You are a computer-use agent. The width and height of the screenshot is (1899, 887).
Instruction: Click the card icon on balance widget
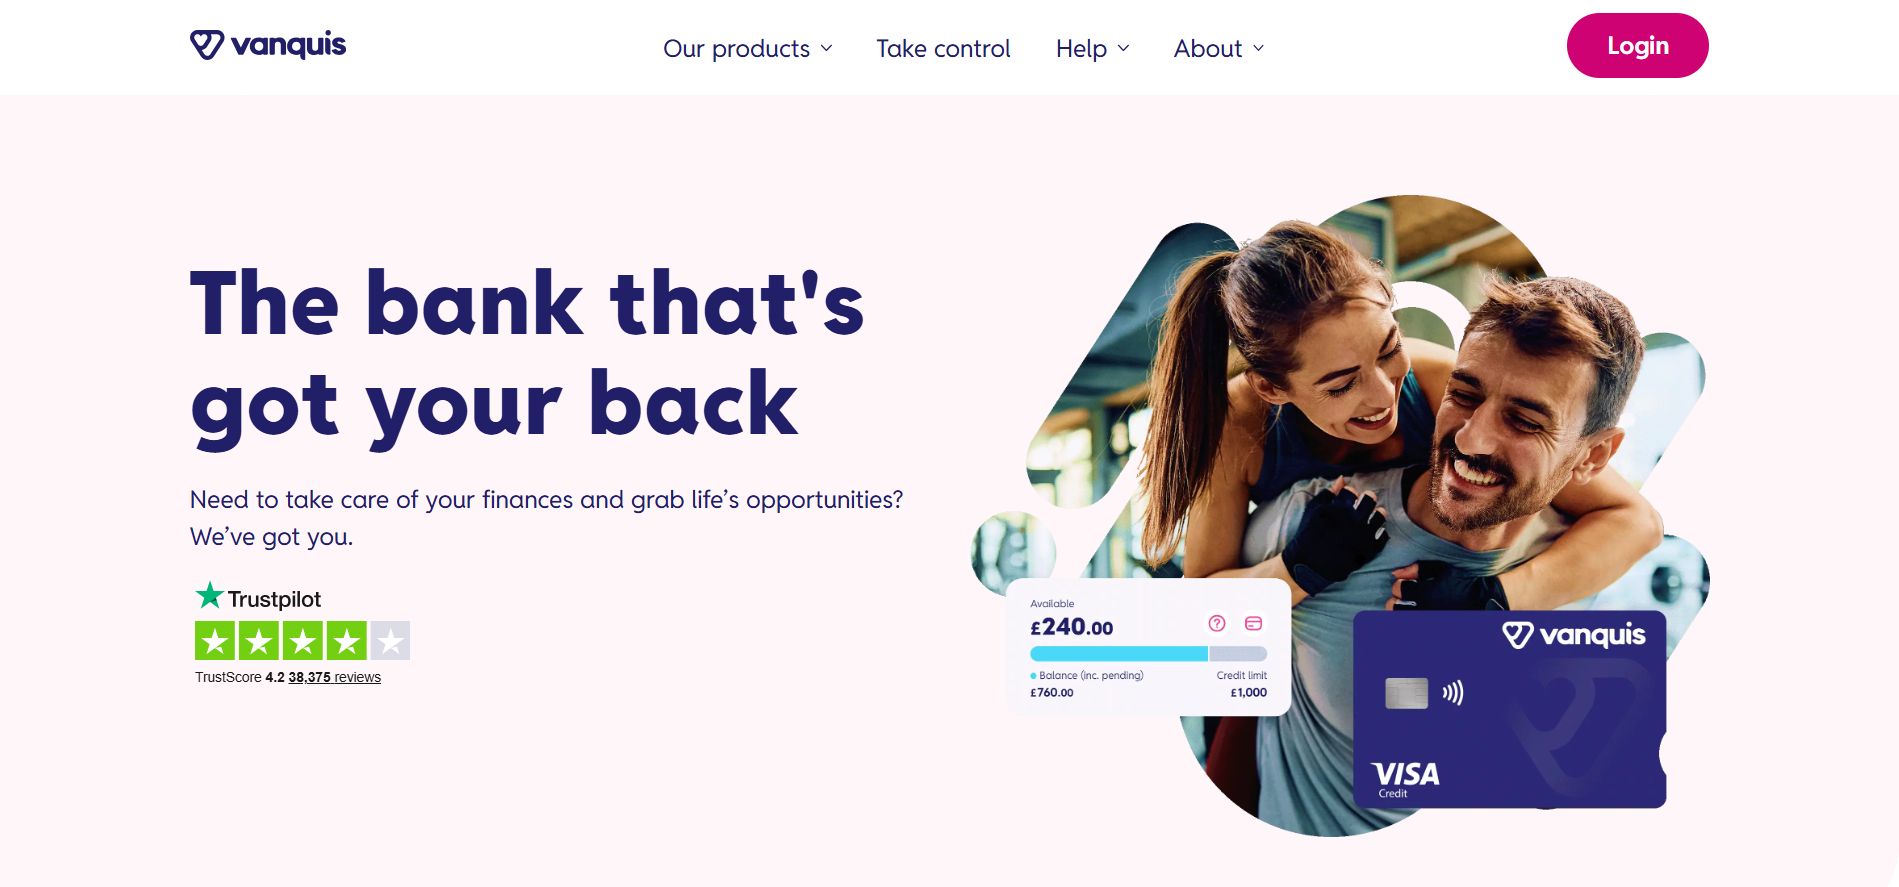pyautogui.click(x=1253, y=623)
